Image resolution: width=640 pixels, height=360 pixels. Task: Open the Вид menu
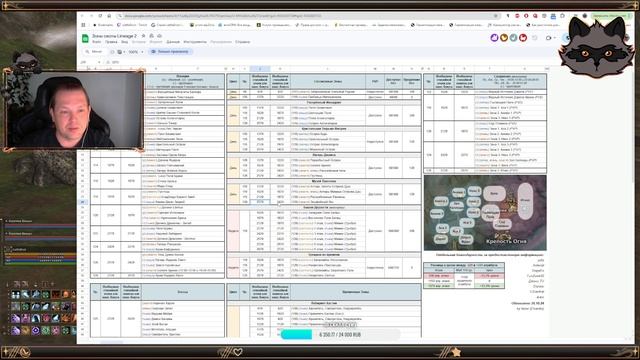tap(124, 42)
